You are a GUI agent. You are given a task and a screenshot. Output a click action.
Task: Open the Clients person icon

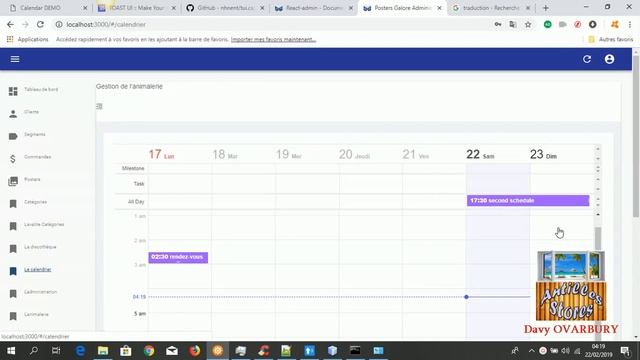tap(13, 114)
